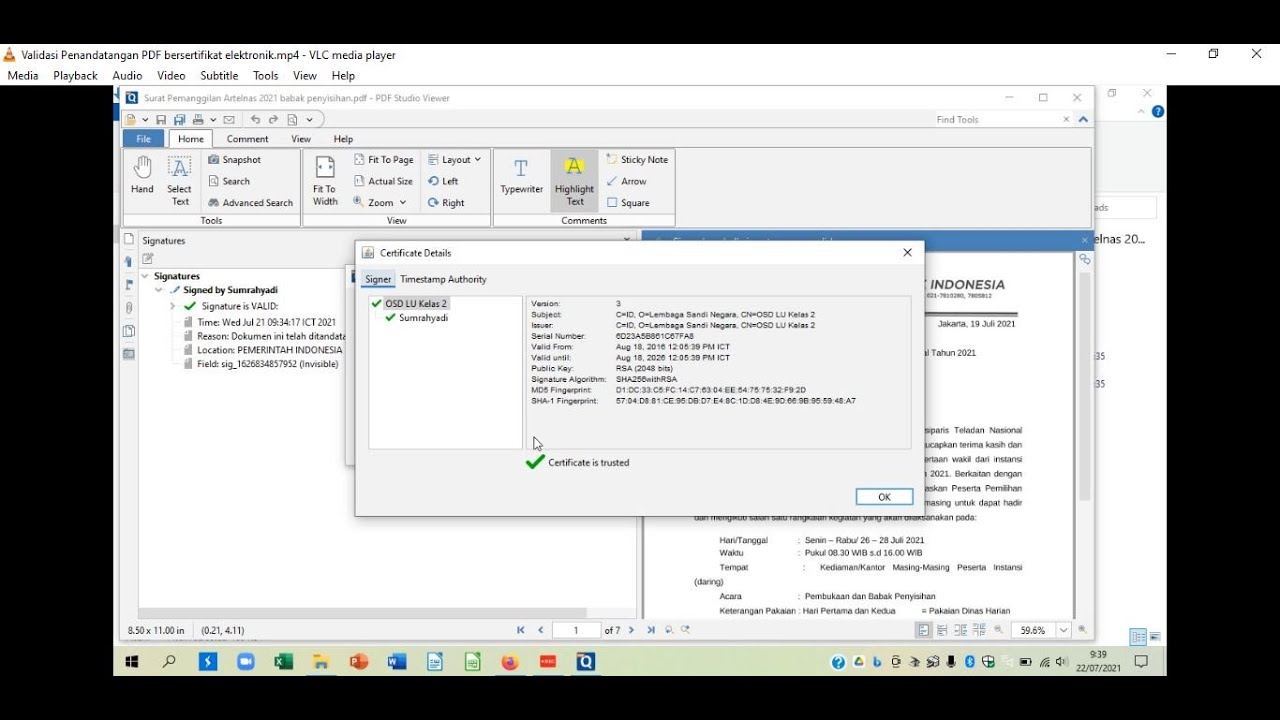Viewport: 1280px width, 720px height.
Task: Switch to Timestamp Authority tab
Action: coord(444,279)
